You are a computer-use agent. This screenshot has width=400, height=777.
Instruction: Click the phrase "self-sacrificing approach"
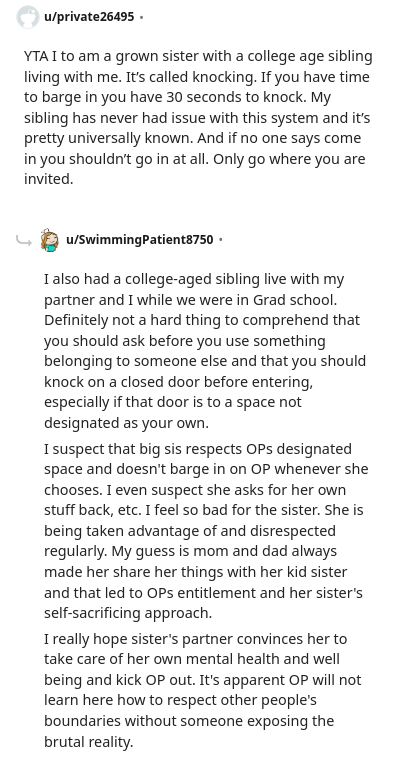[128, 613]
